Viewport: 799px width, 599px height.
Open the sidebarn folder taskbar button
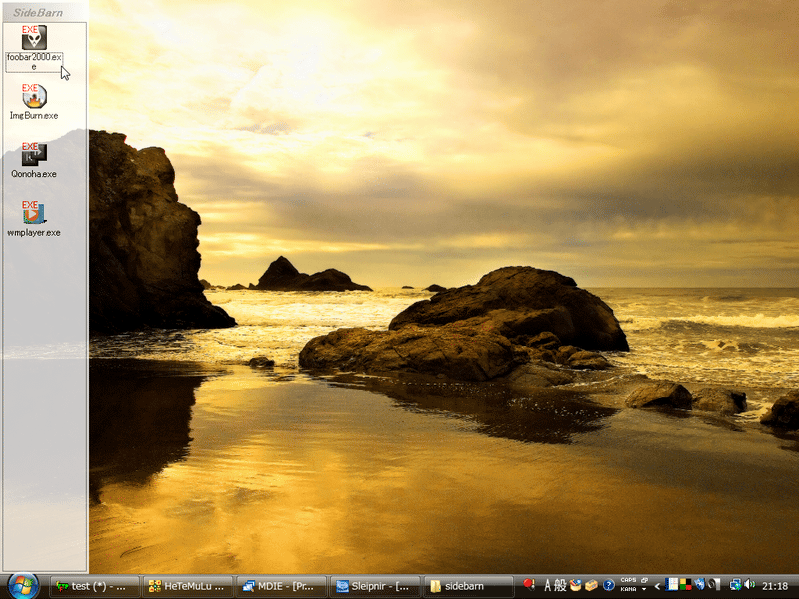pyautogui.click(x=467, y=586)
